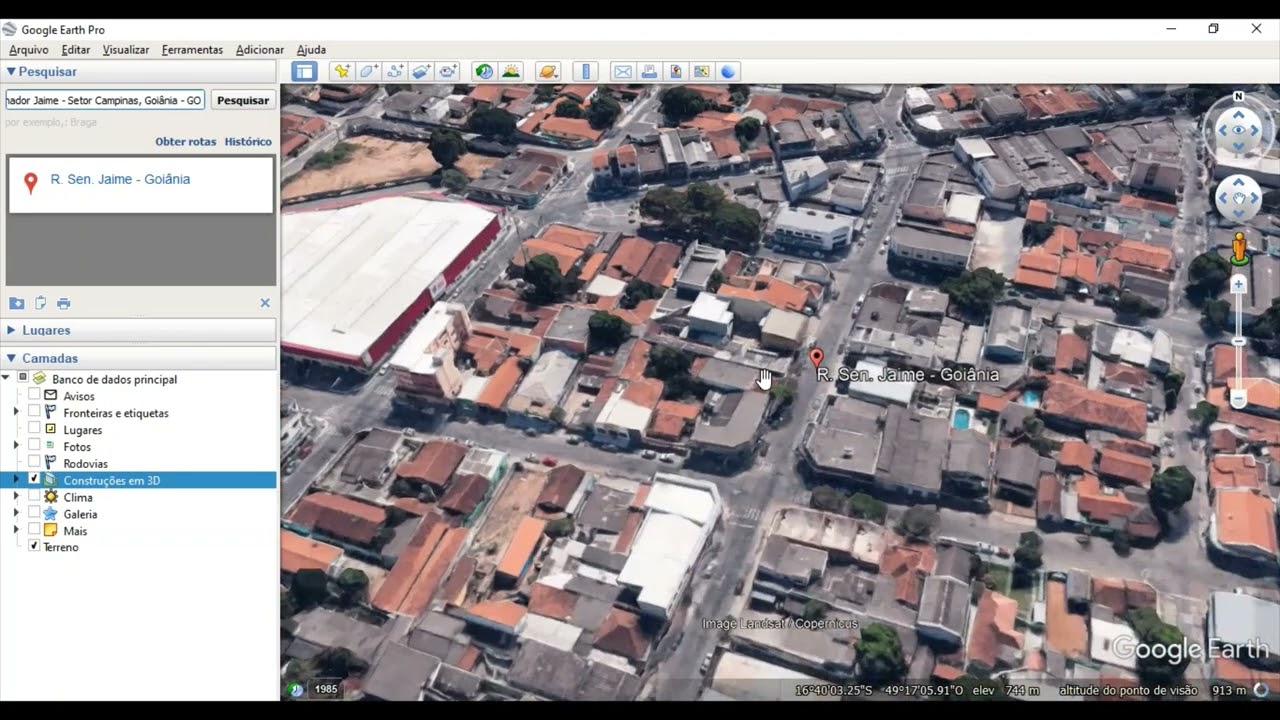Toggle Banco de dados principal checkbox
Screen dimensions: 1280x720
coord(23,379)
